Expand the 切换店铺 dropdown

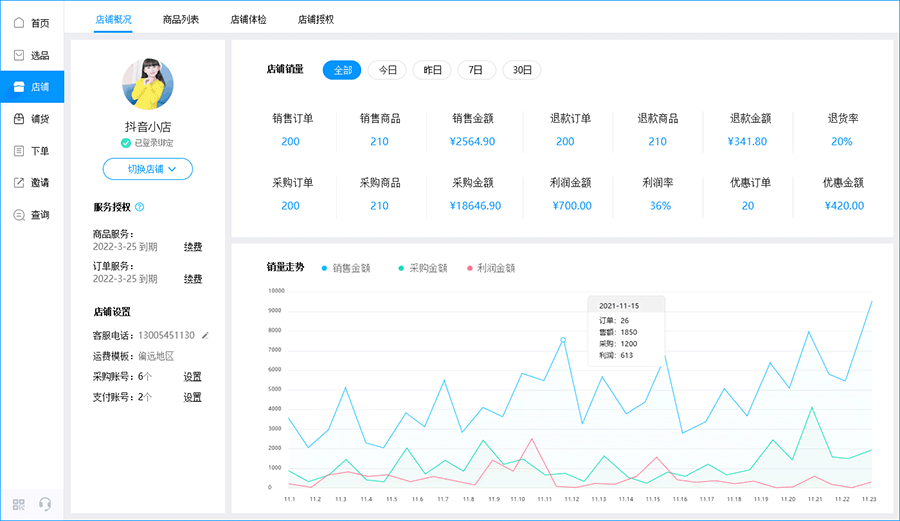148,169
